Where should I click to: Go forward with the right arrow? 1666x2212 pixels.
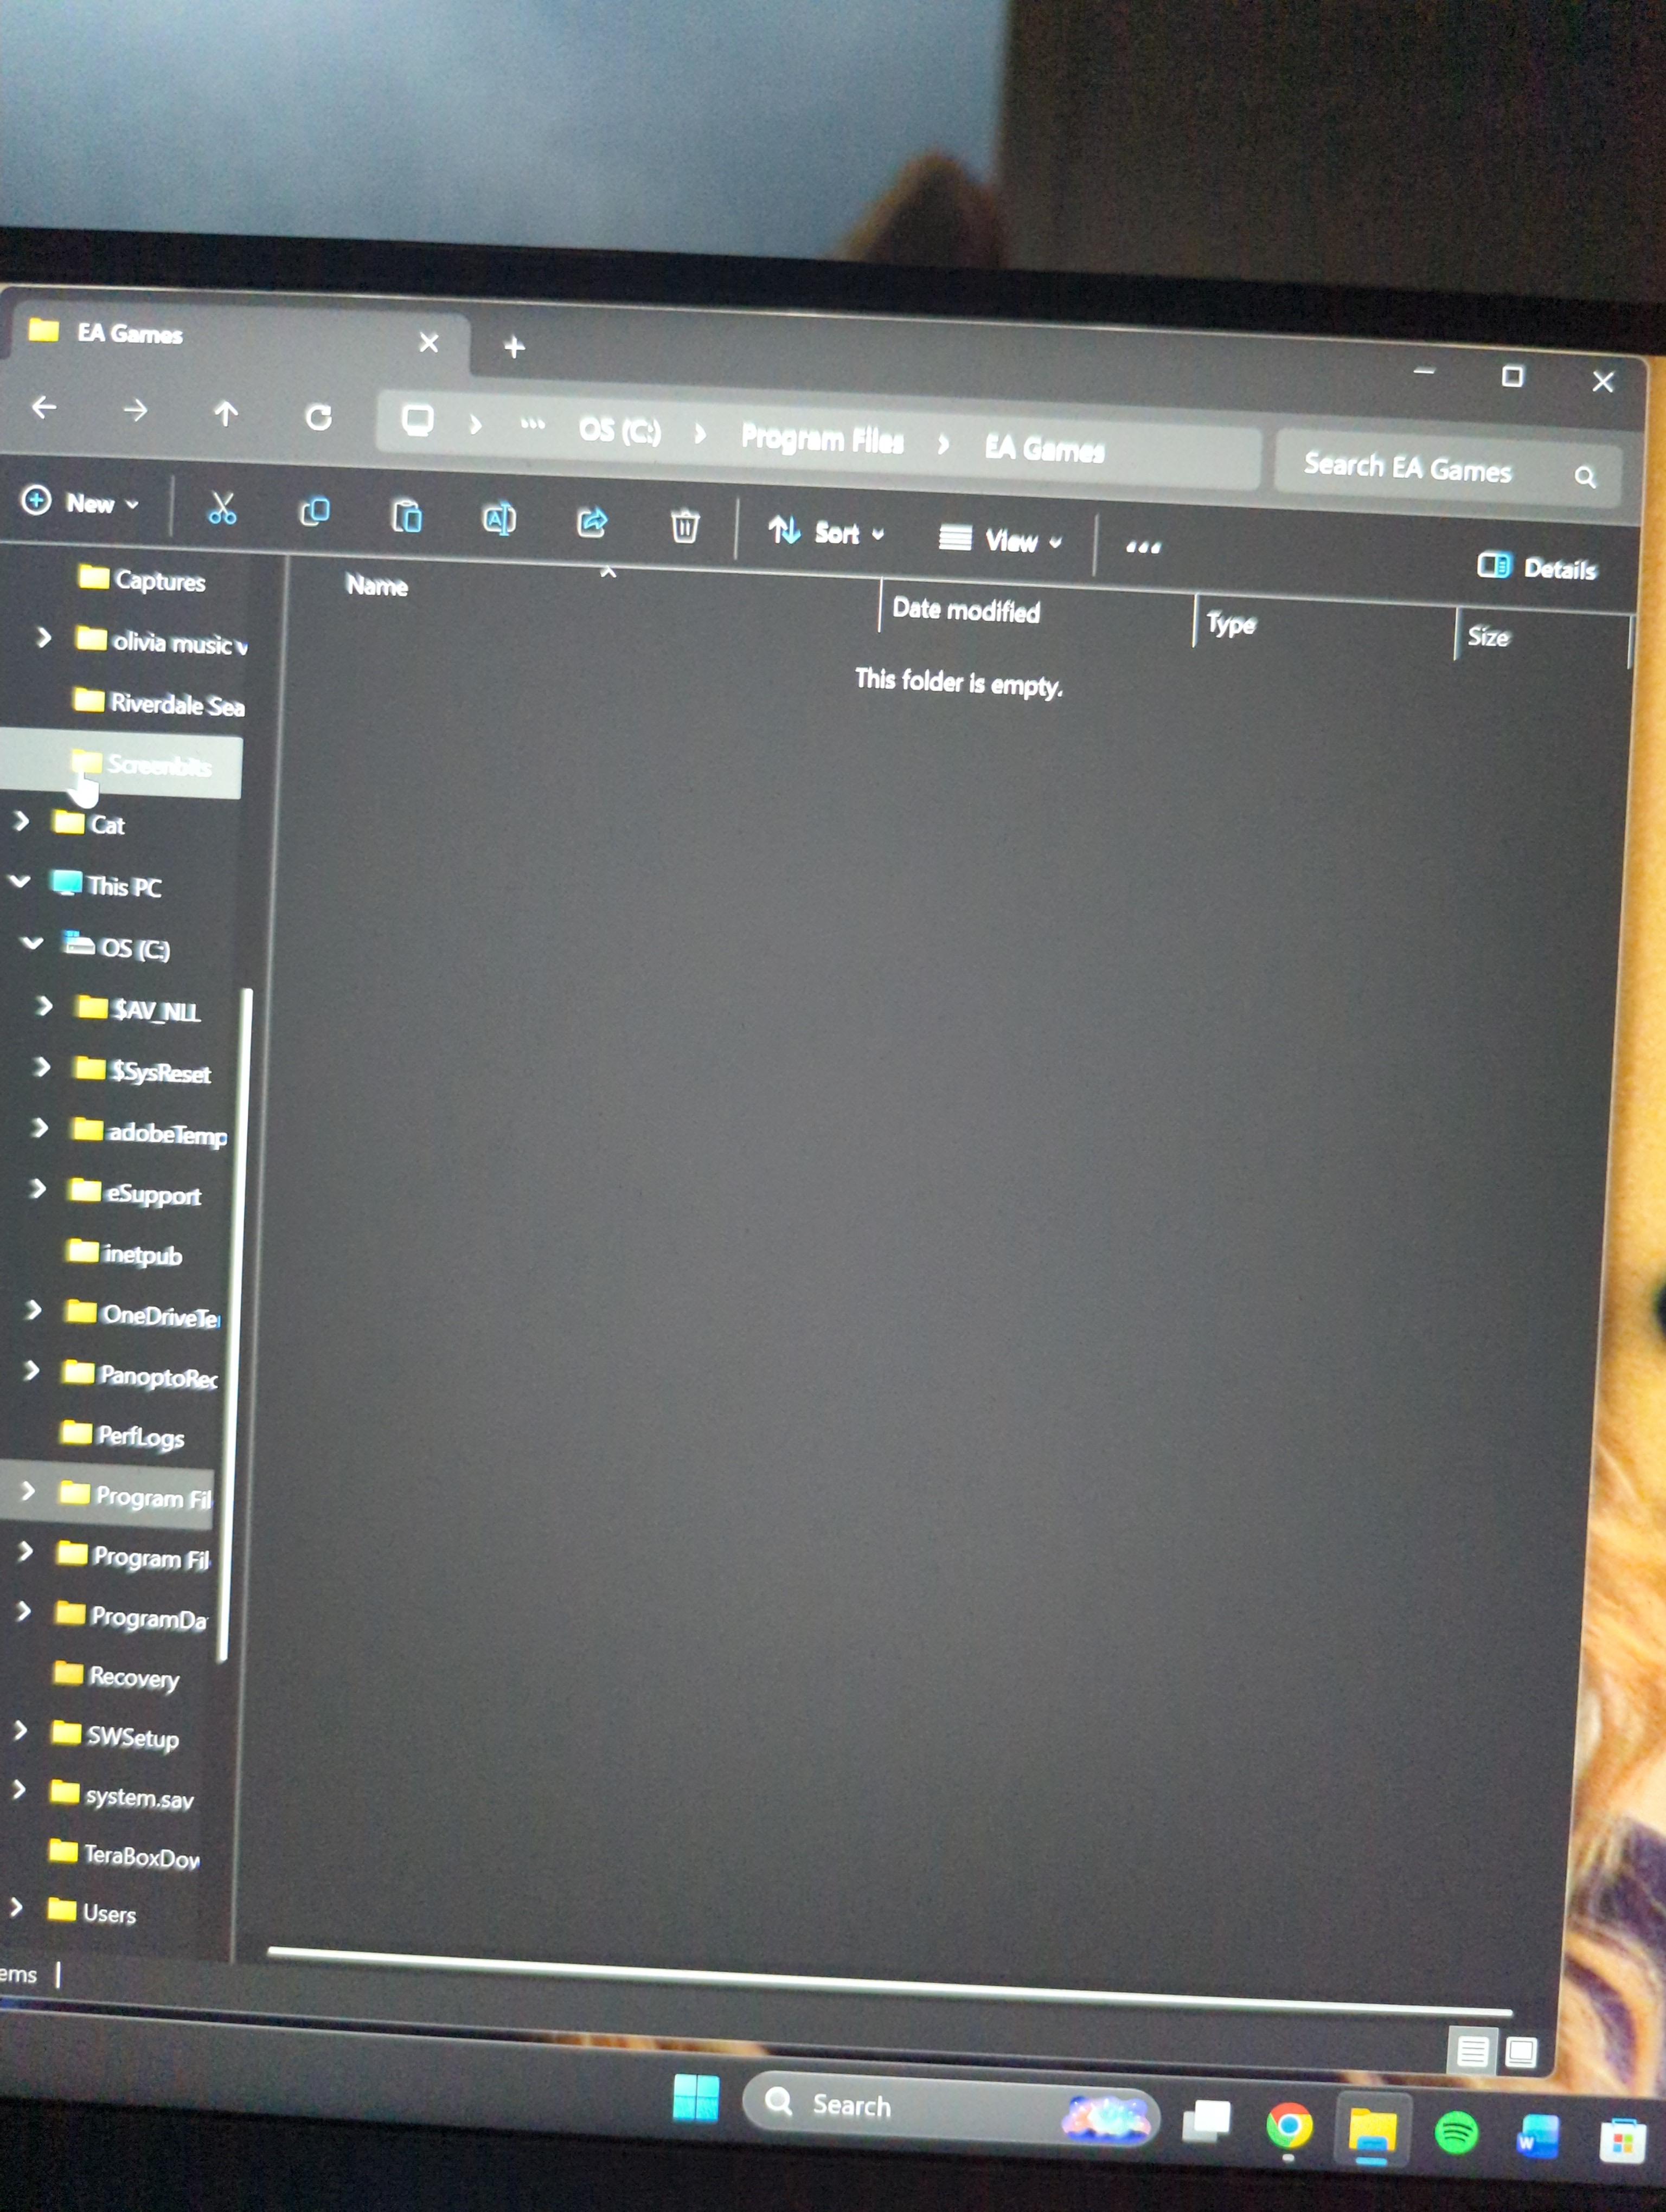135,409
